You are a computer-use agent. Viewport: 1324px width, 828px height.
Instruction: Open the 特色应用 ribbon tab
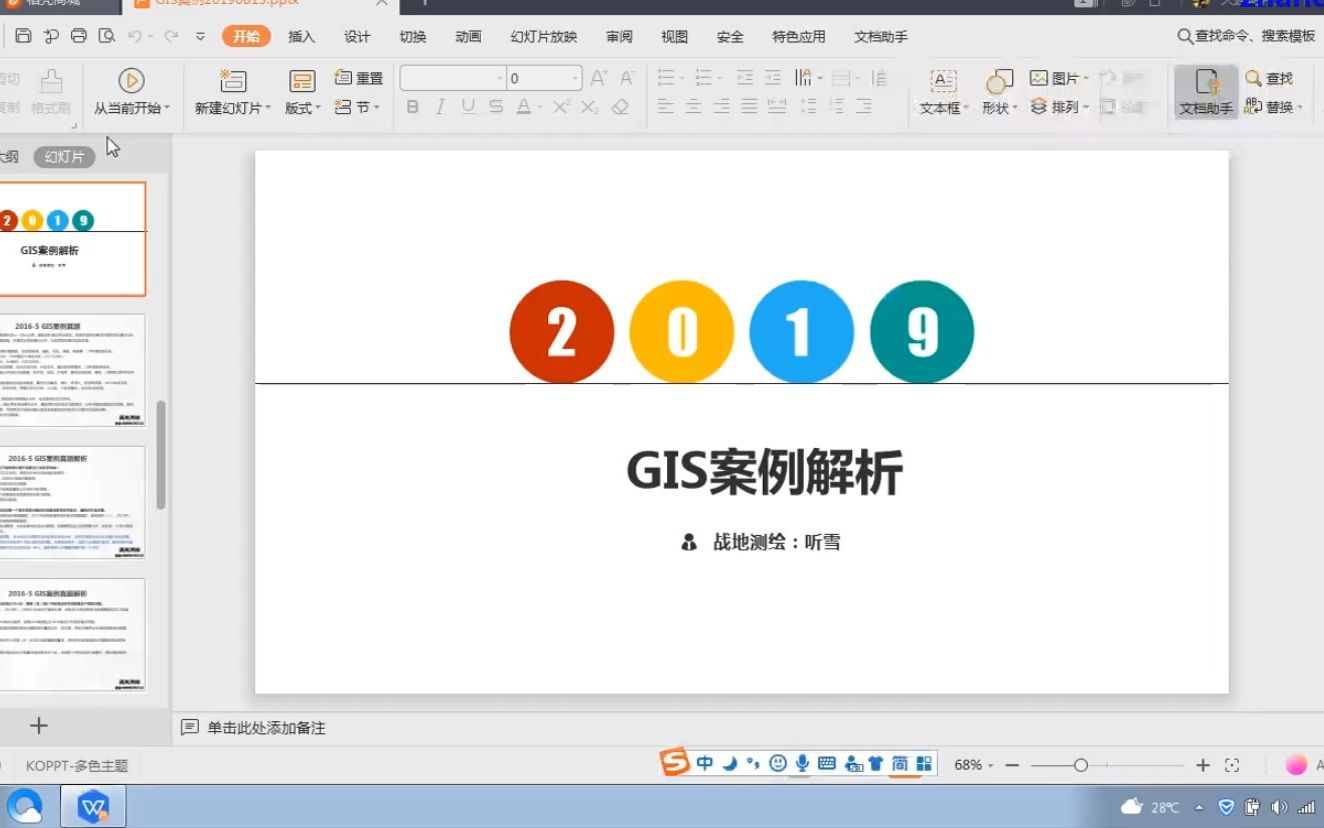coord(799,37)
